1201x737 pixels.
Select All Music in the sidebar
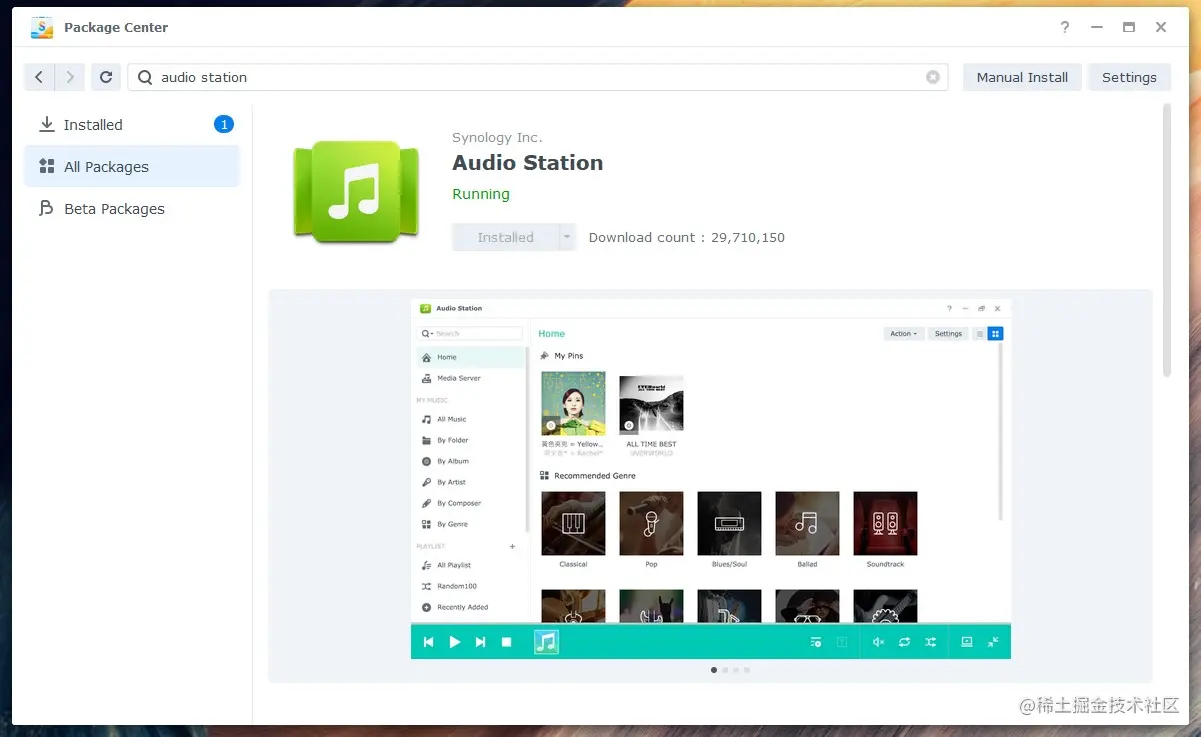[453, 419]
